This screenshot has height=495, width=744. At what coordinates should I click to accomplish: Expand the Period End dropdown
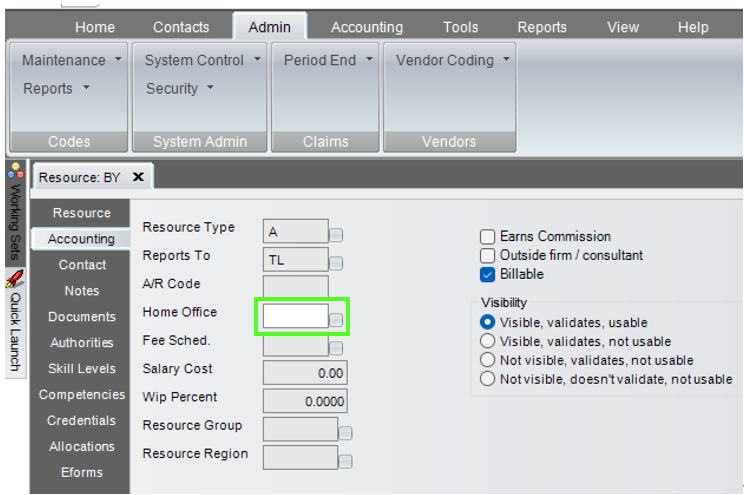coord(327,61)
